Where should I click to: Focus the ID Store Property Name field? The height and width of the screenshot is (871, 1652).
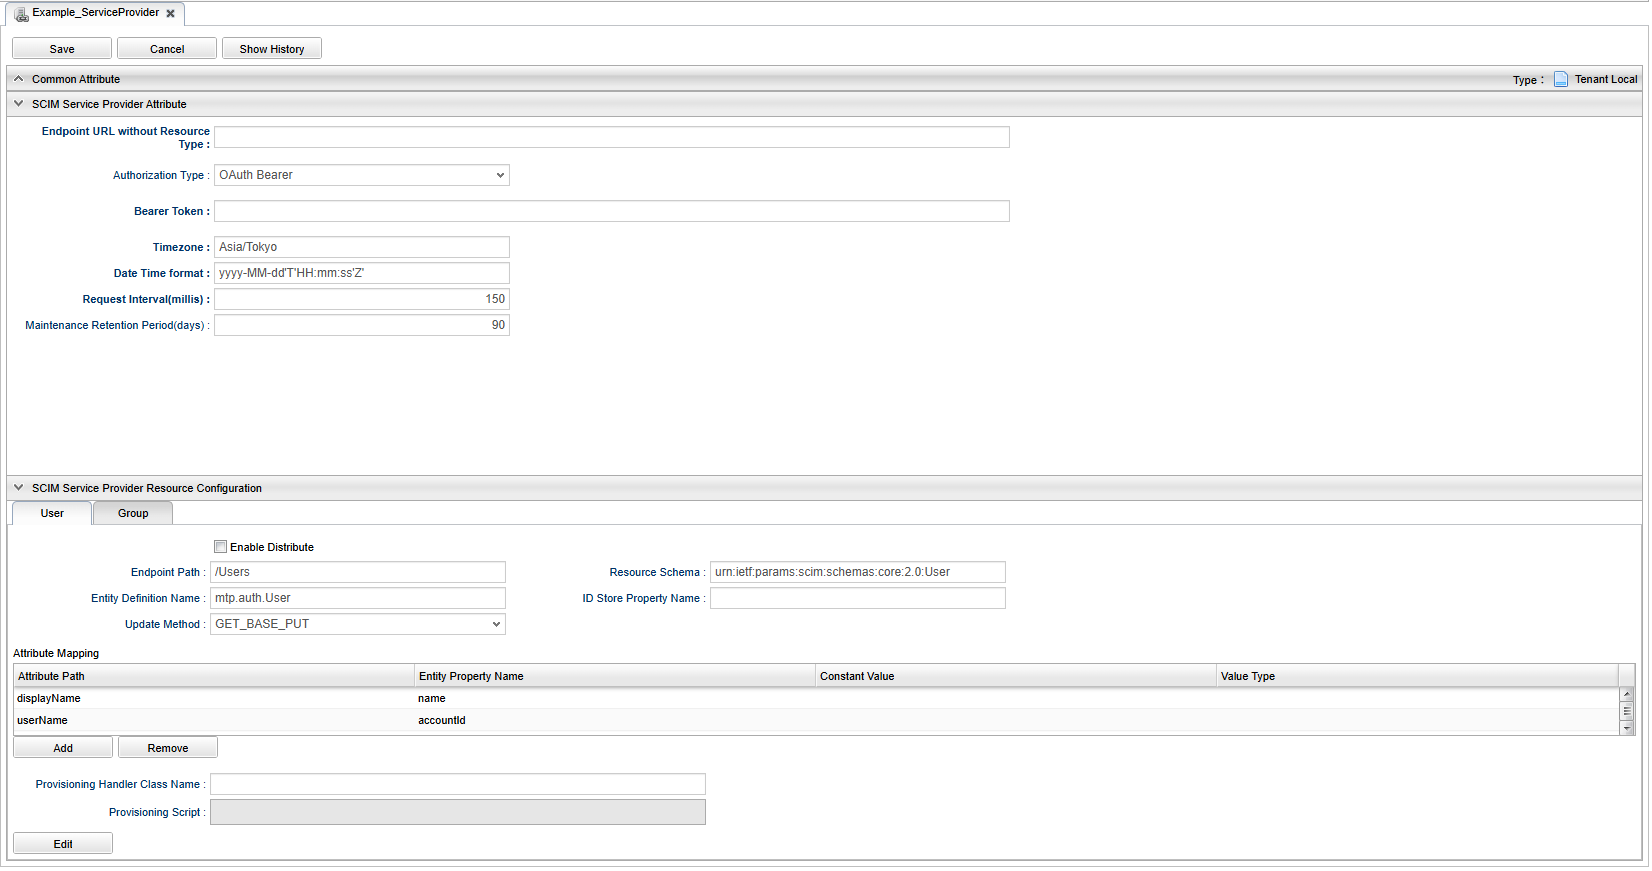tap(858, 598)
